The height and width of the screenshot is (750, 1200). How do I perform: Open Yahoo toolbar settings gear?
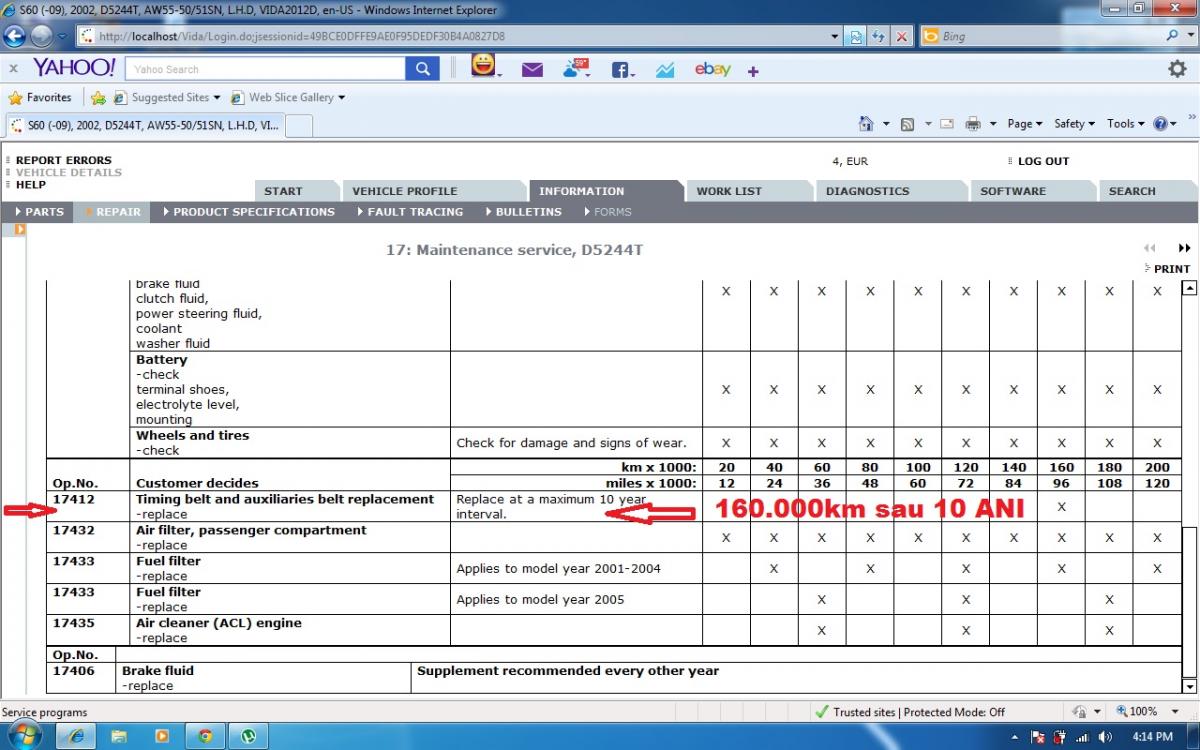(x=1178, y=68)
